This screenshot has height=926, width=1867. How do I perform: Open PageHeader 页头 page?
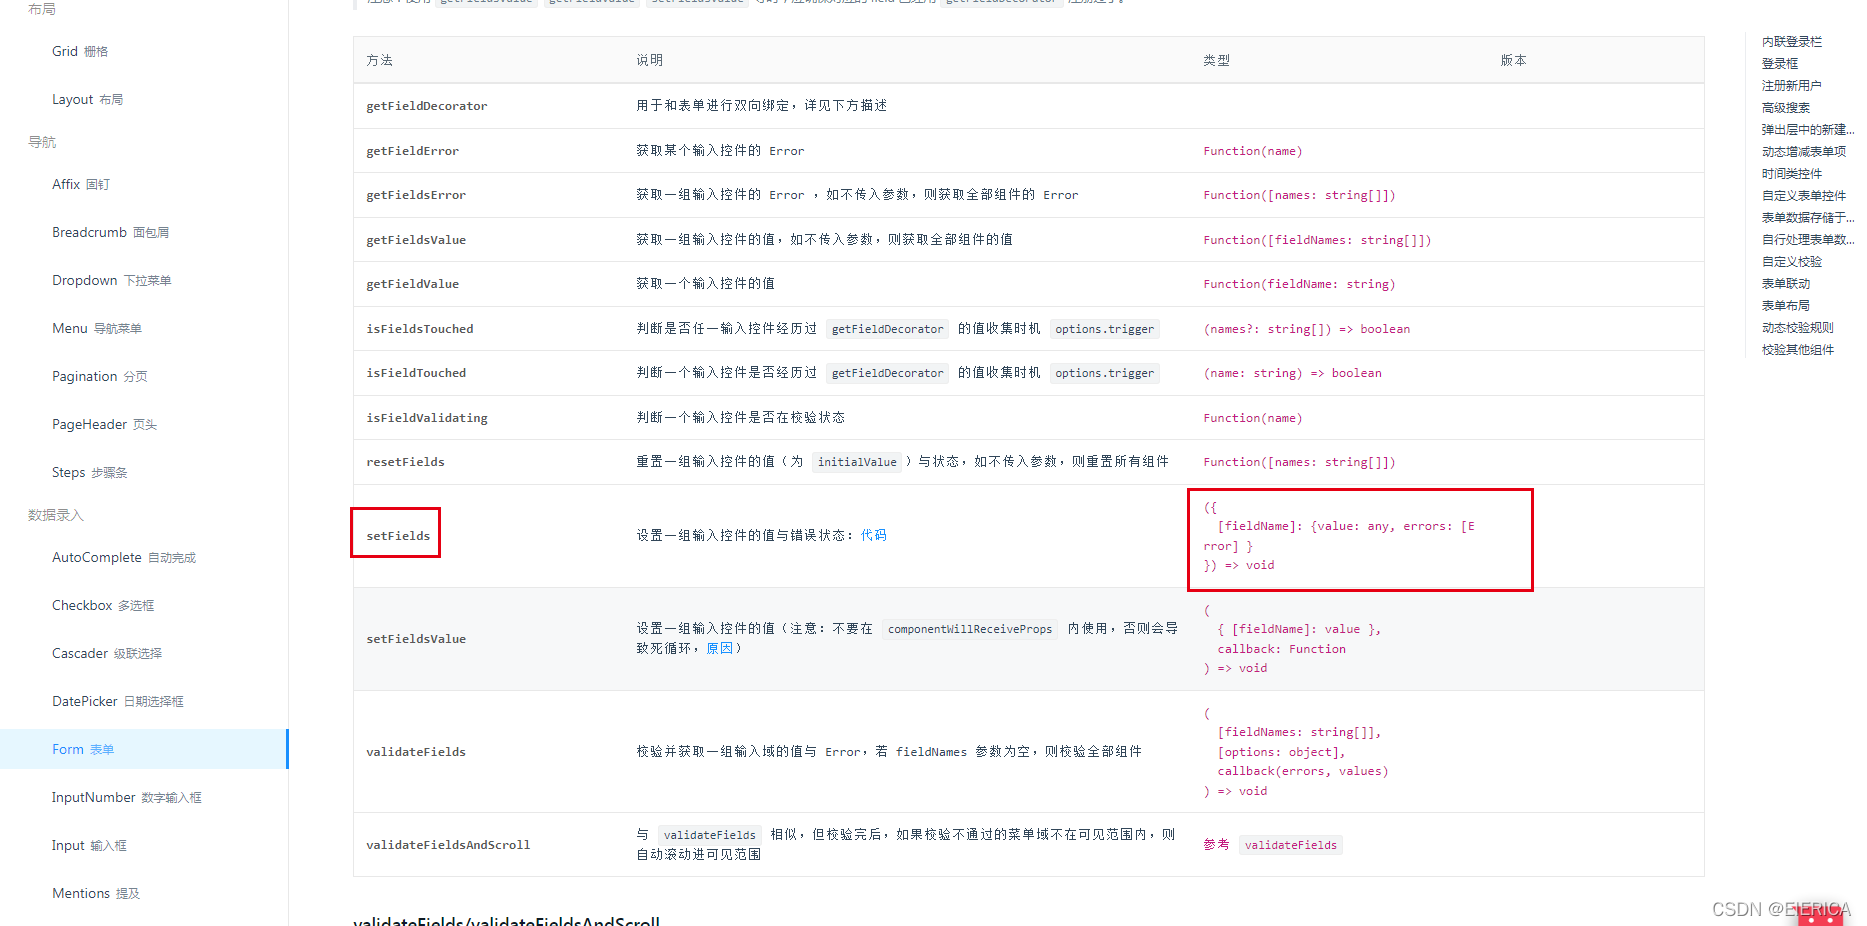point(105,424)
